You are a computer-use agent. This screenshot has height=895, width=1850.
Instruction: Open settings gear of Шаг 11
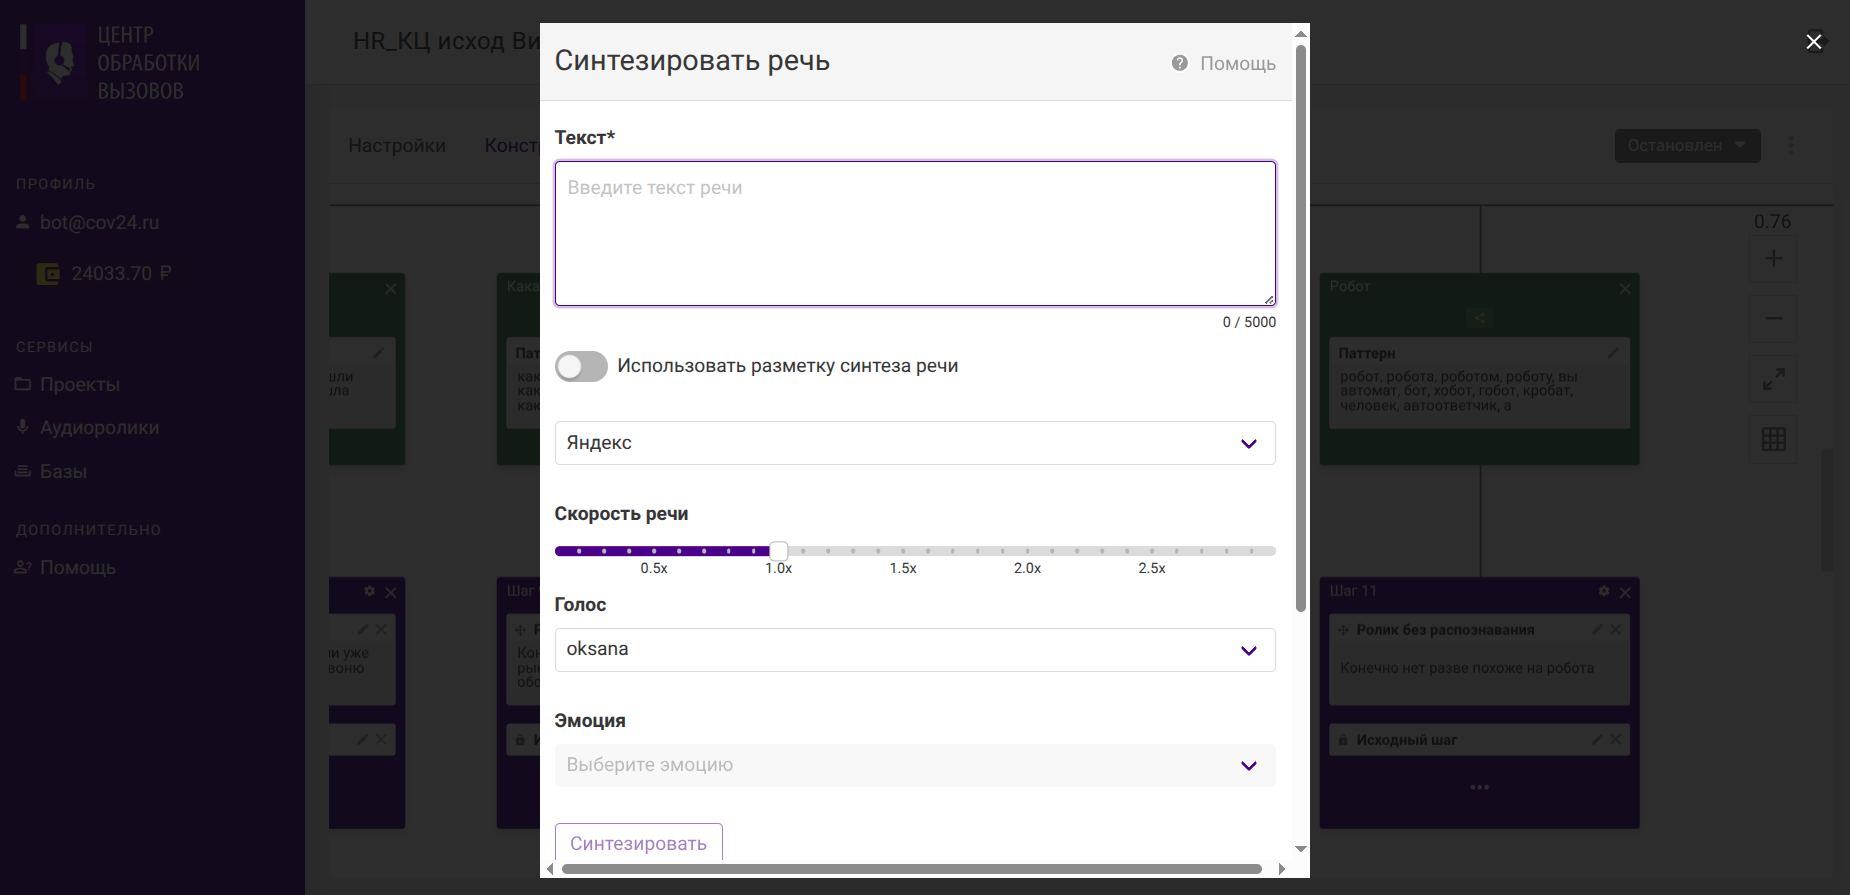pos(1604,592)
